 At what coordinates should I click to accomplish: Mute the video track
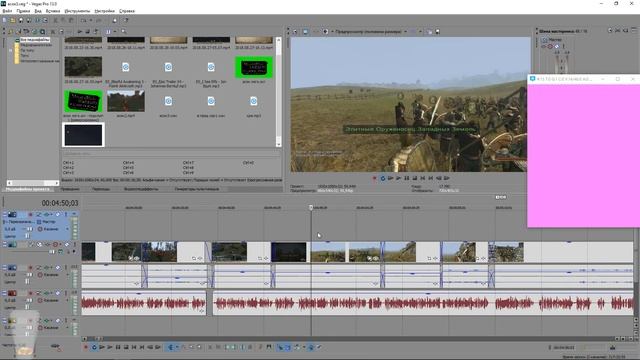coord(67,244)
